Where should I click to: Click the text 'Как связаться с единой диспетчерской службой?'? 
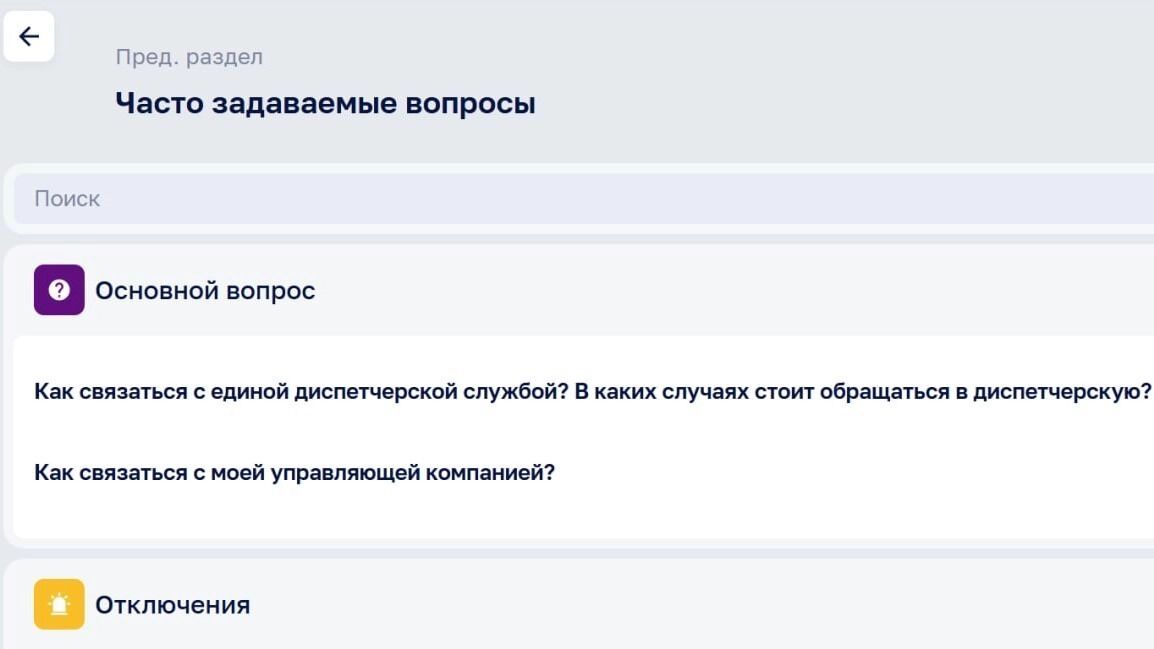301,392
